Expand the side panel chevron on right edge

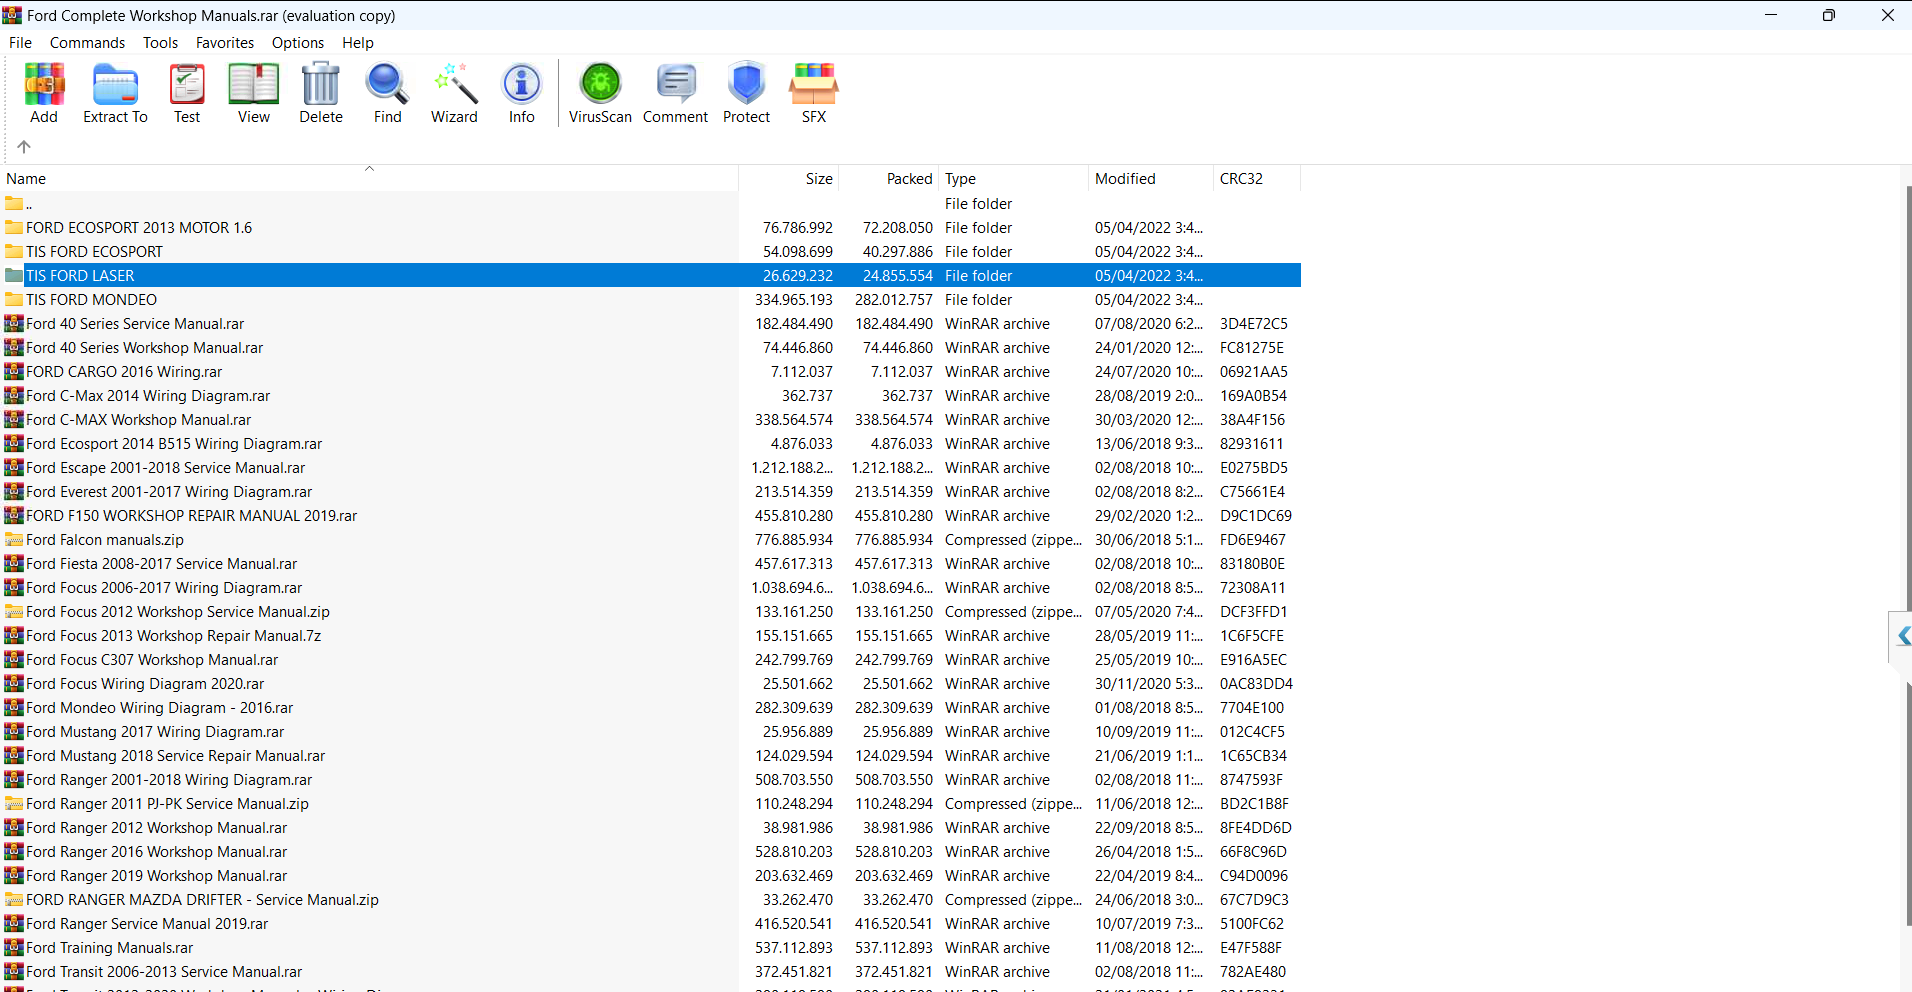[x=1902, y=636]
